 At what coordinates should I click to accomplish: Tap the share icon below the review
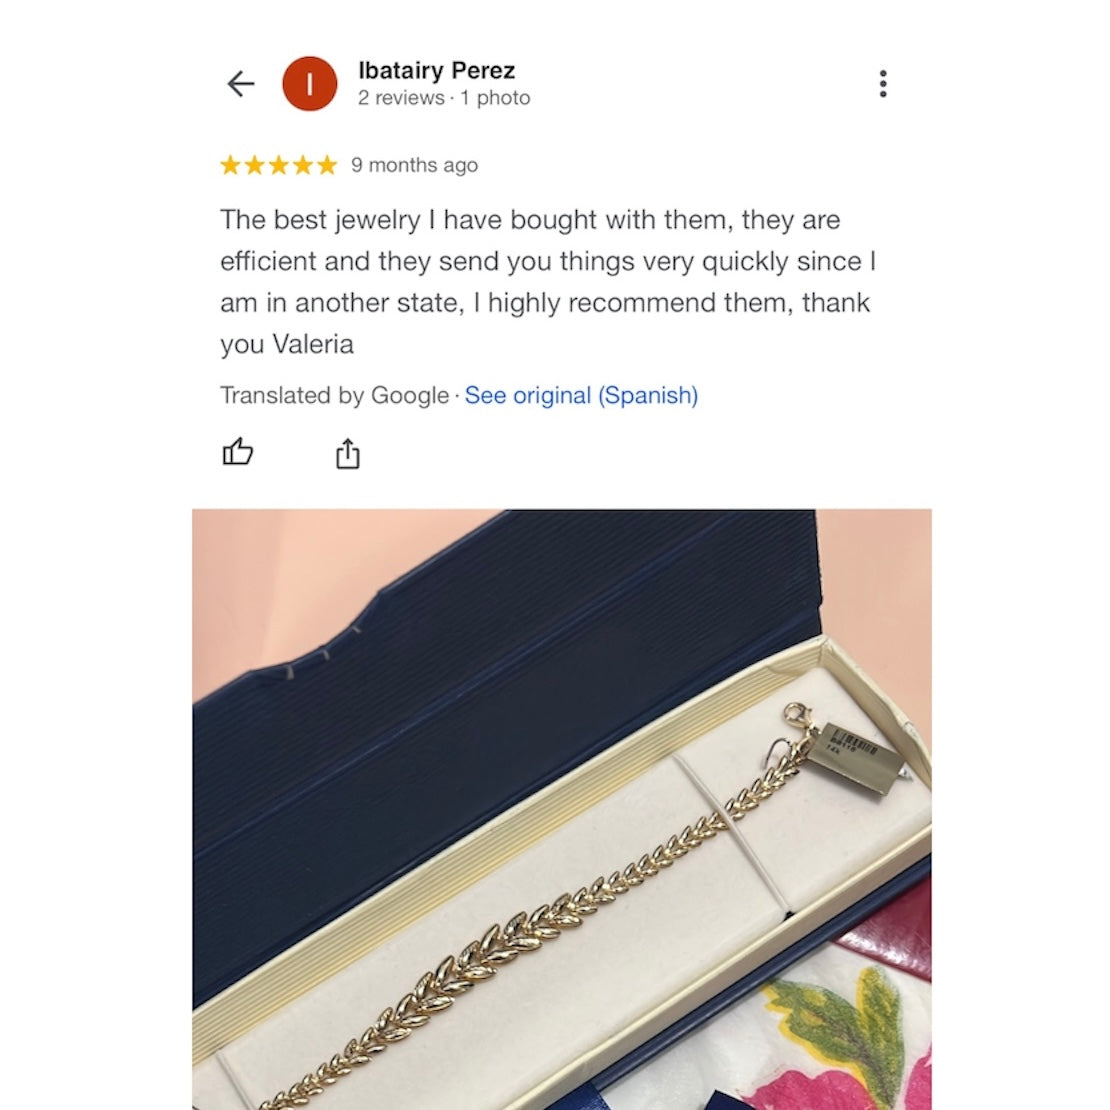tap(348, 453)
